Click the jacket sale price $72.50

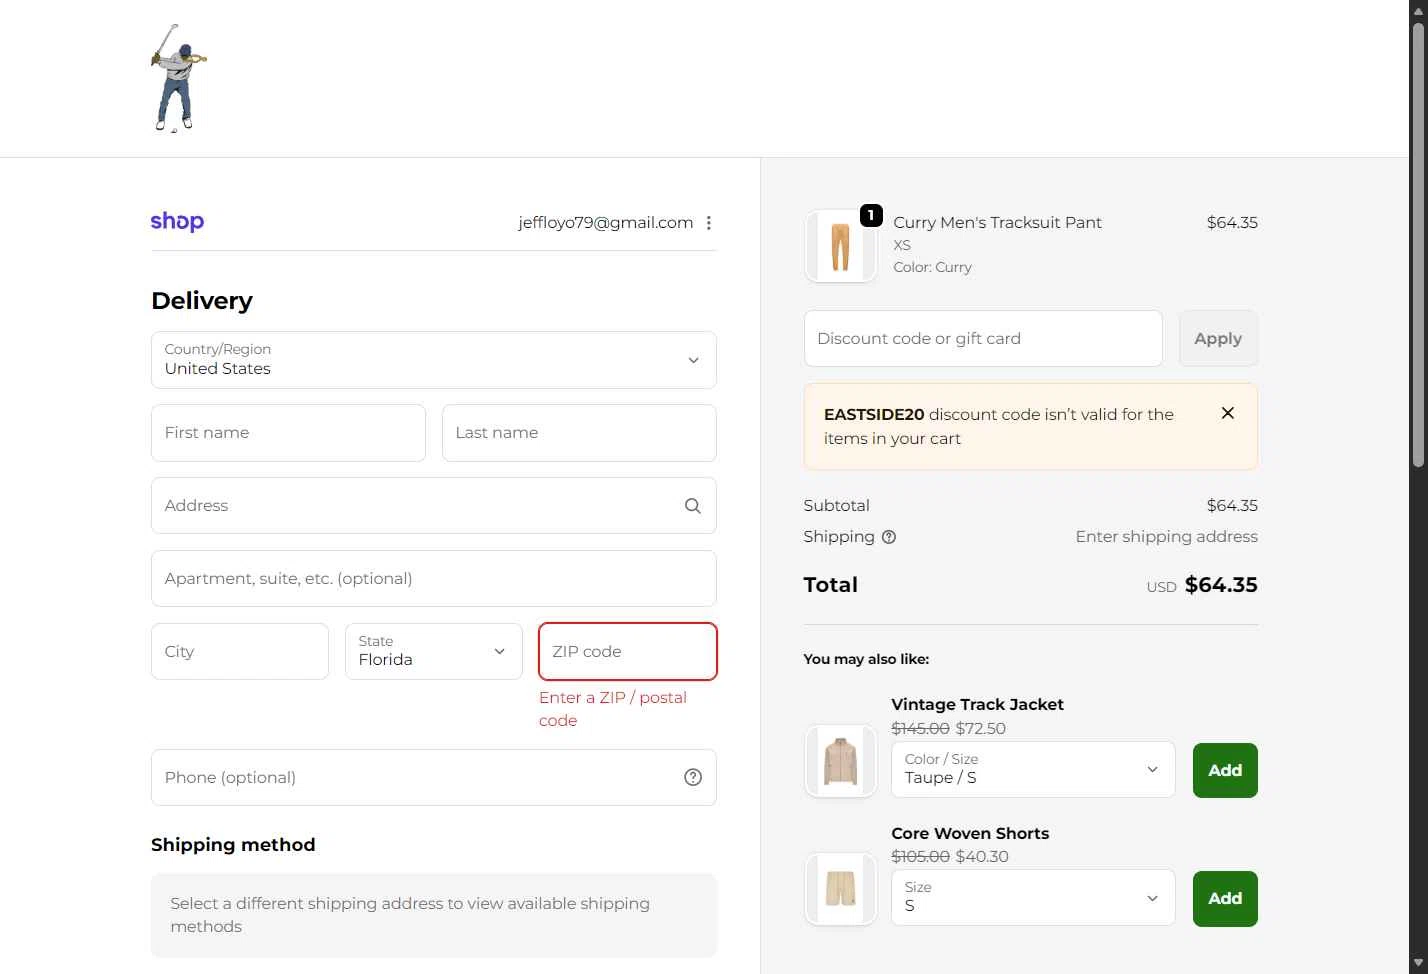[x=981, y=729]
